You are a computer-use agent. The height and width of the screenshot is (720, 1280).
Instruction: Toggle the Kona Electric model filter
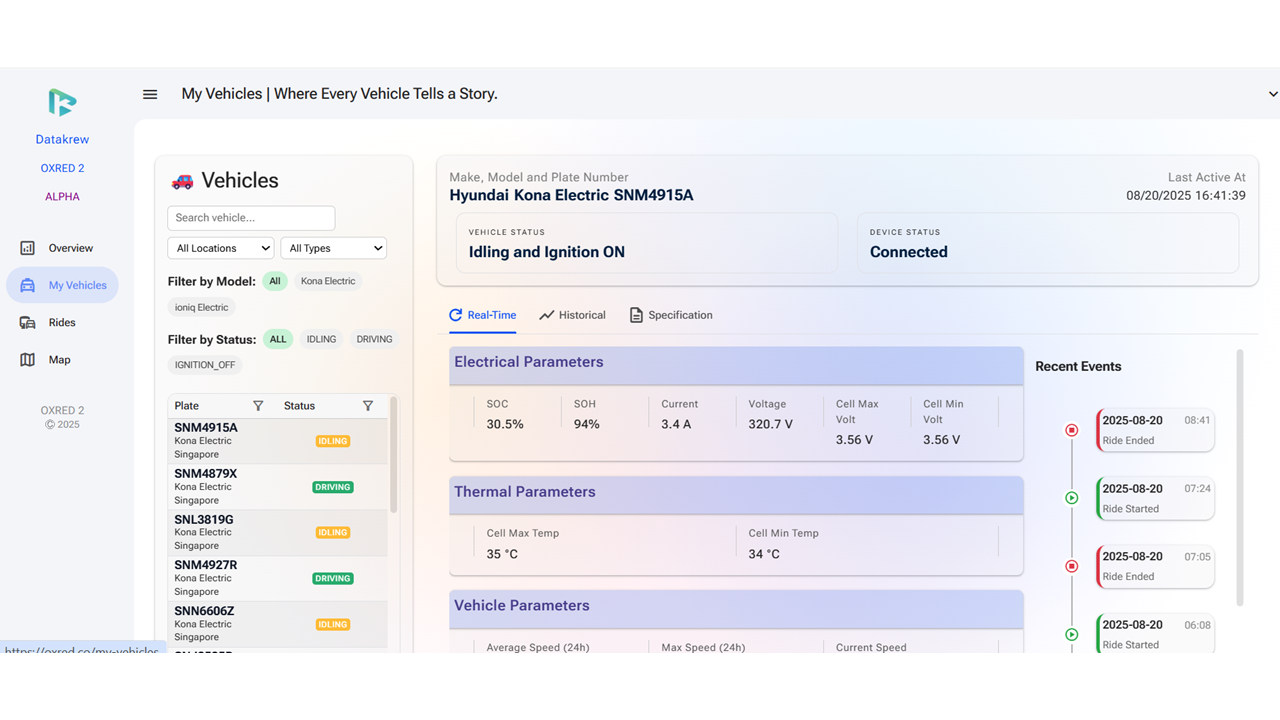pyautogui.click(x=328, y=281)
